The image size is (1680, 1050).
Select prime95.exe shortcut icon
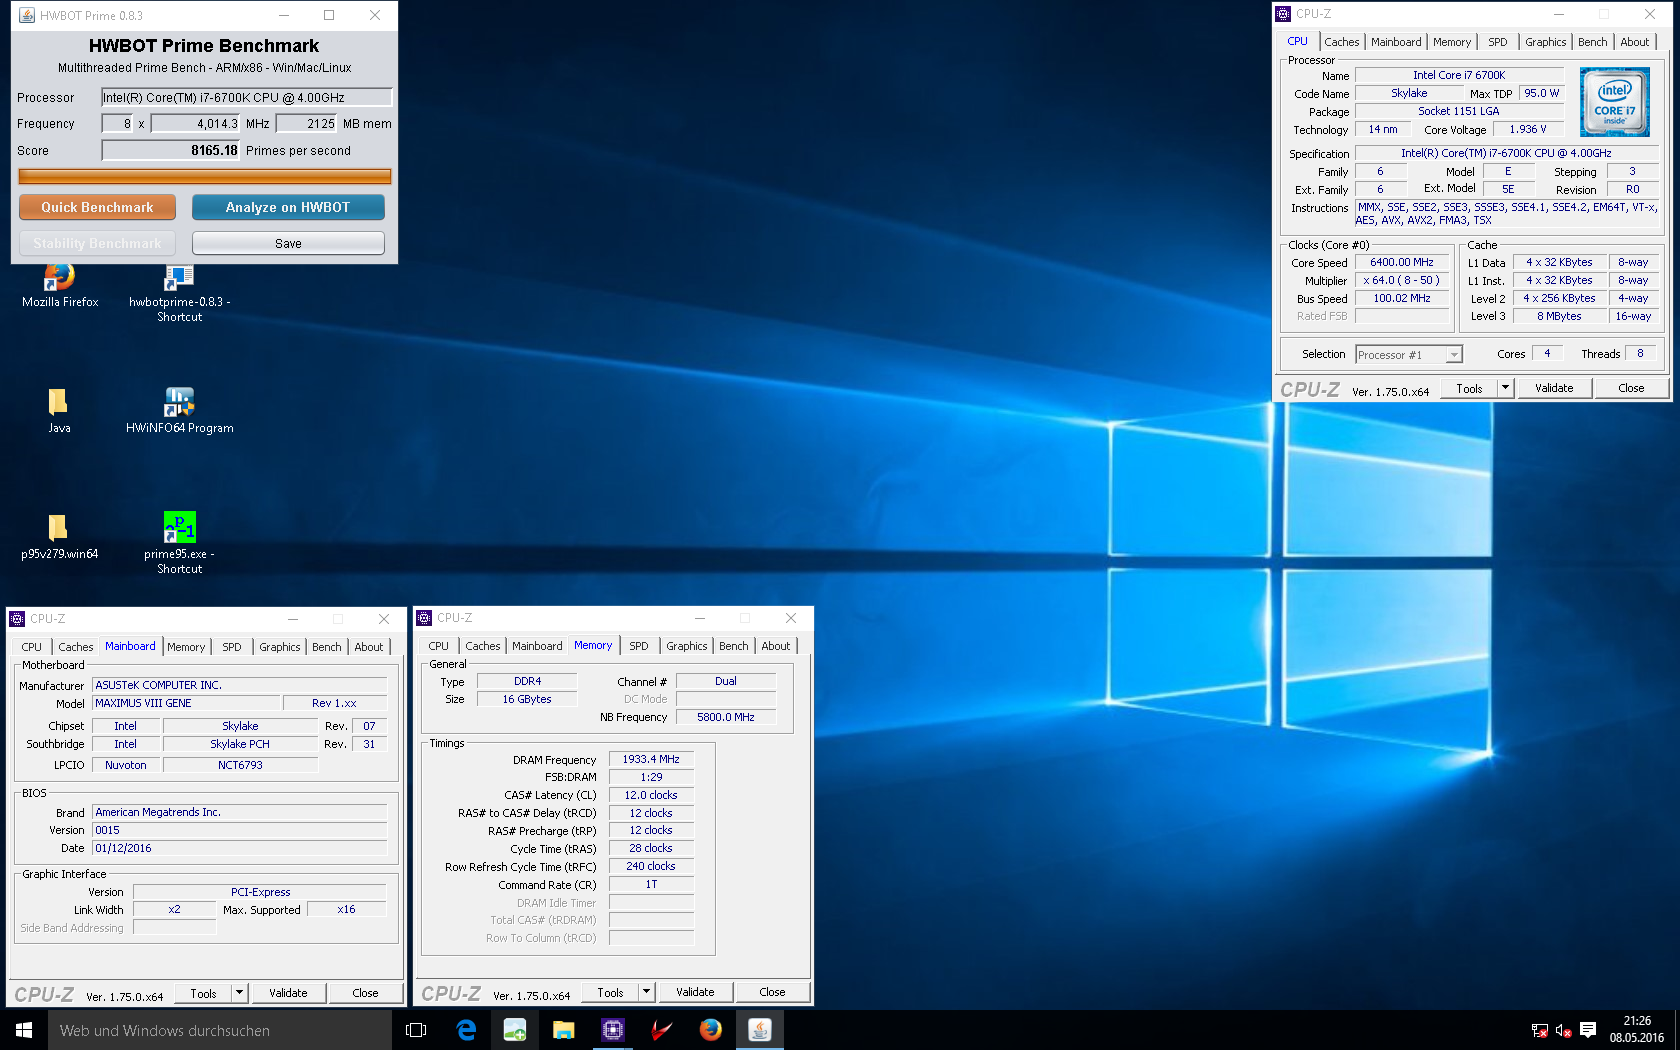[x=179, y=527]
